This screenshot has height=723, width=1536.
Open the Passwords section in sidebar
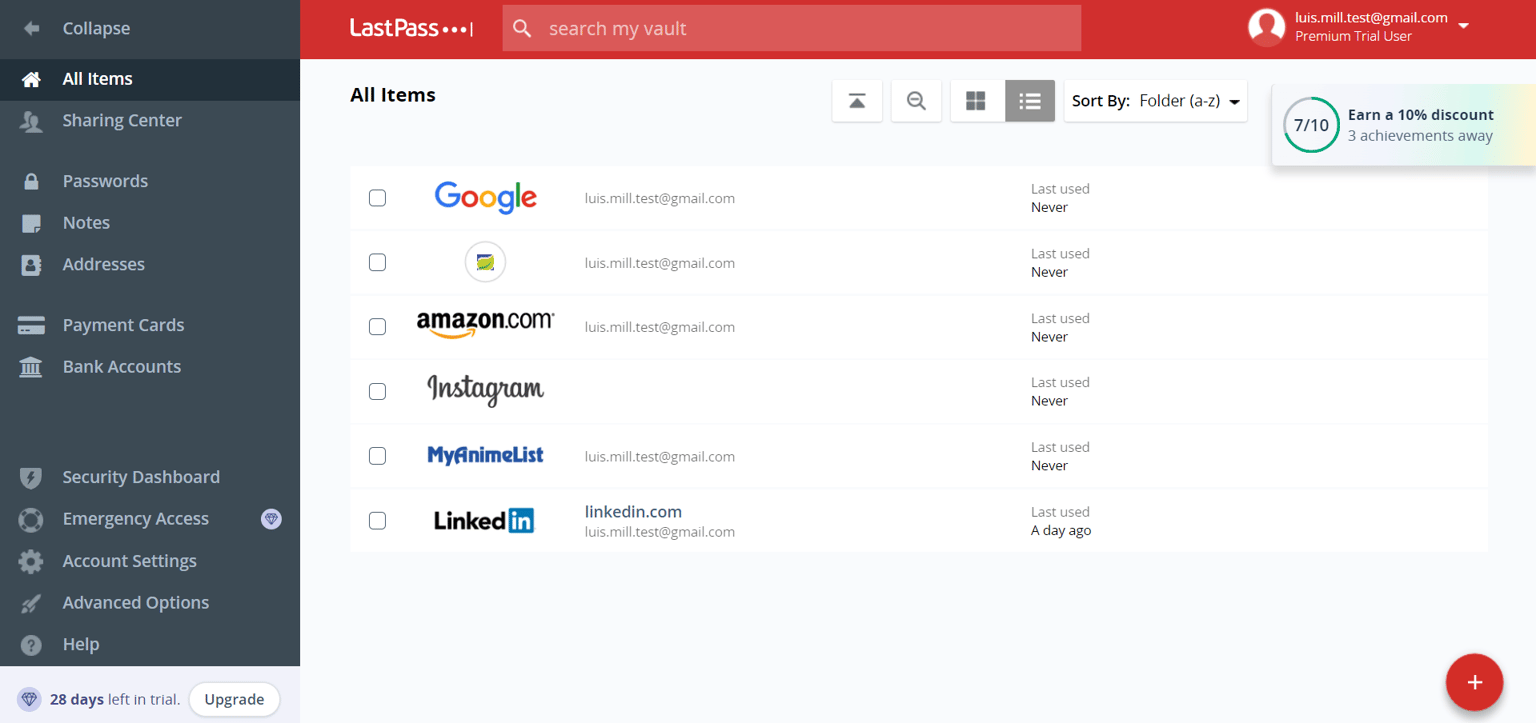(x=104, y=181)
